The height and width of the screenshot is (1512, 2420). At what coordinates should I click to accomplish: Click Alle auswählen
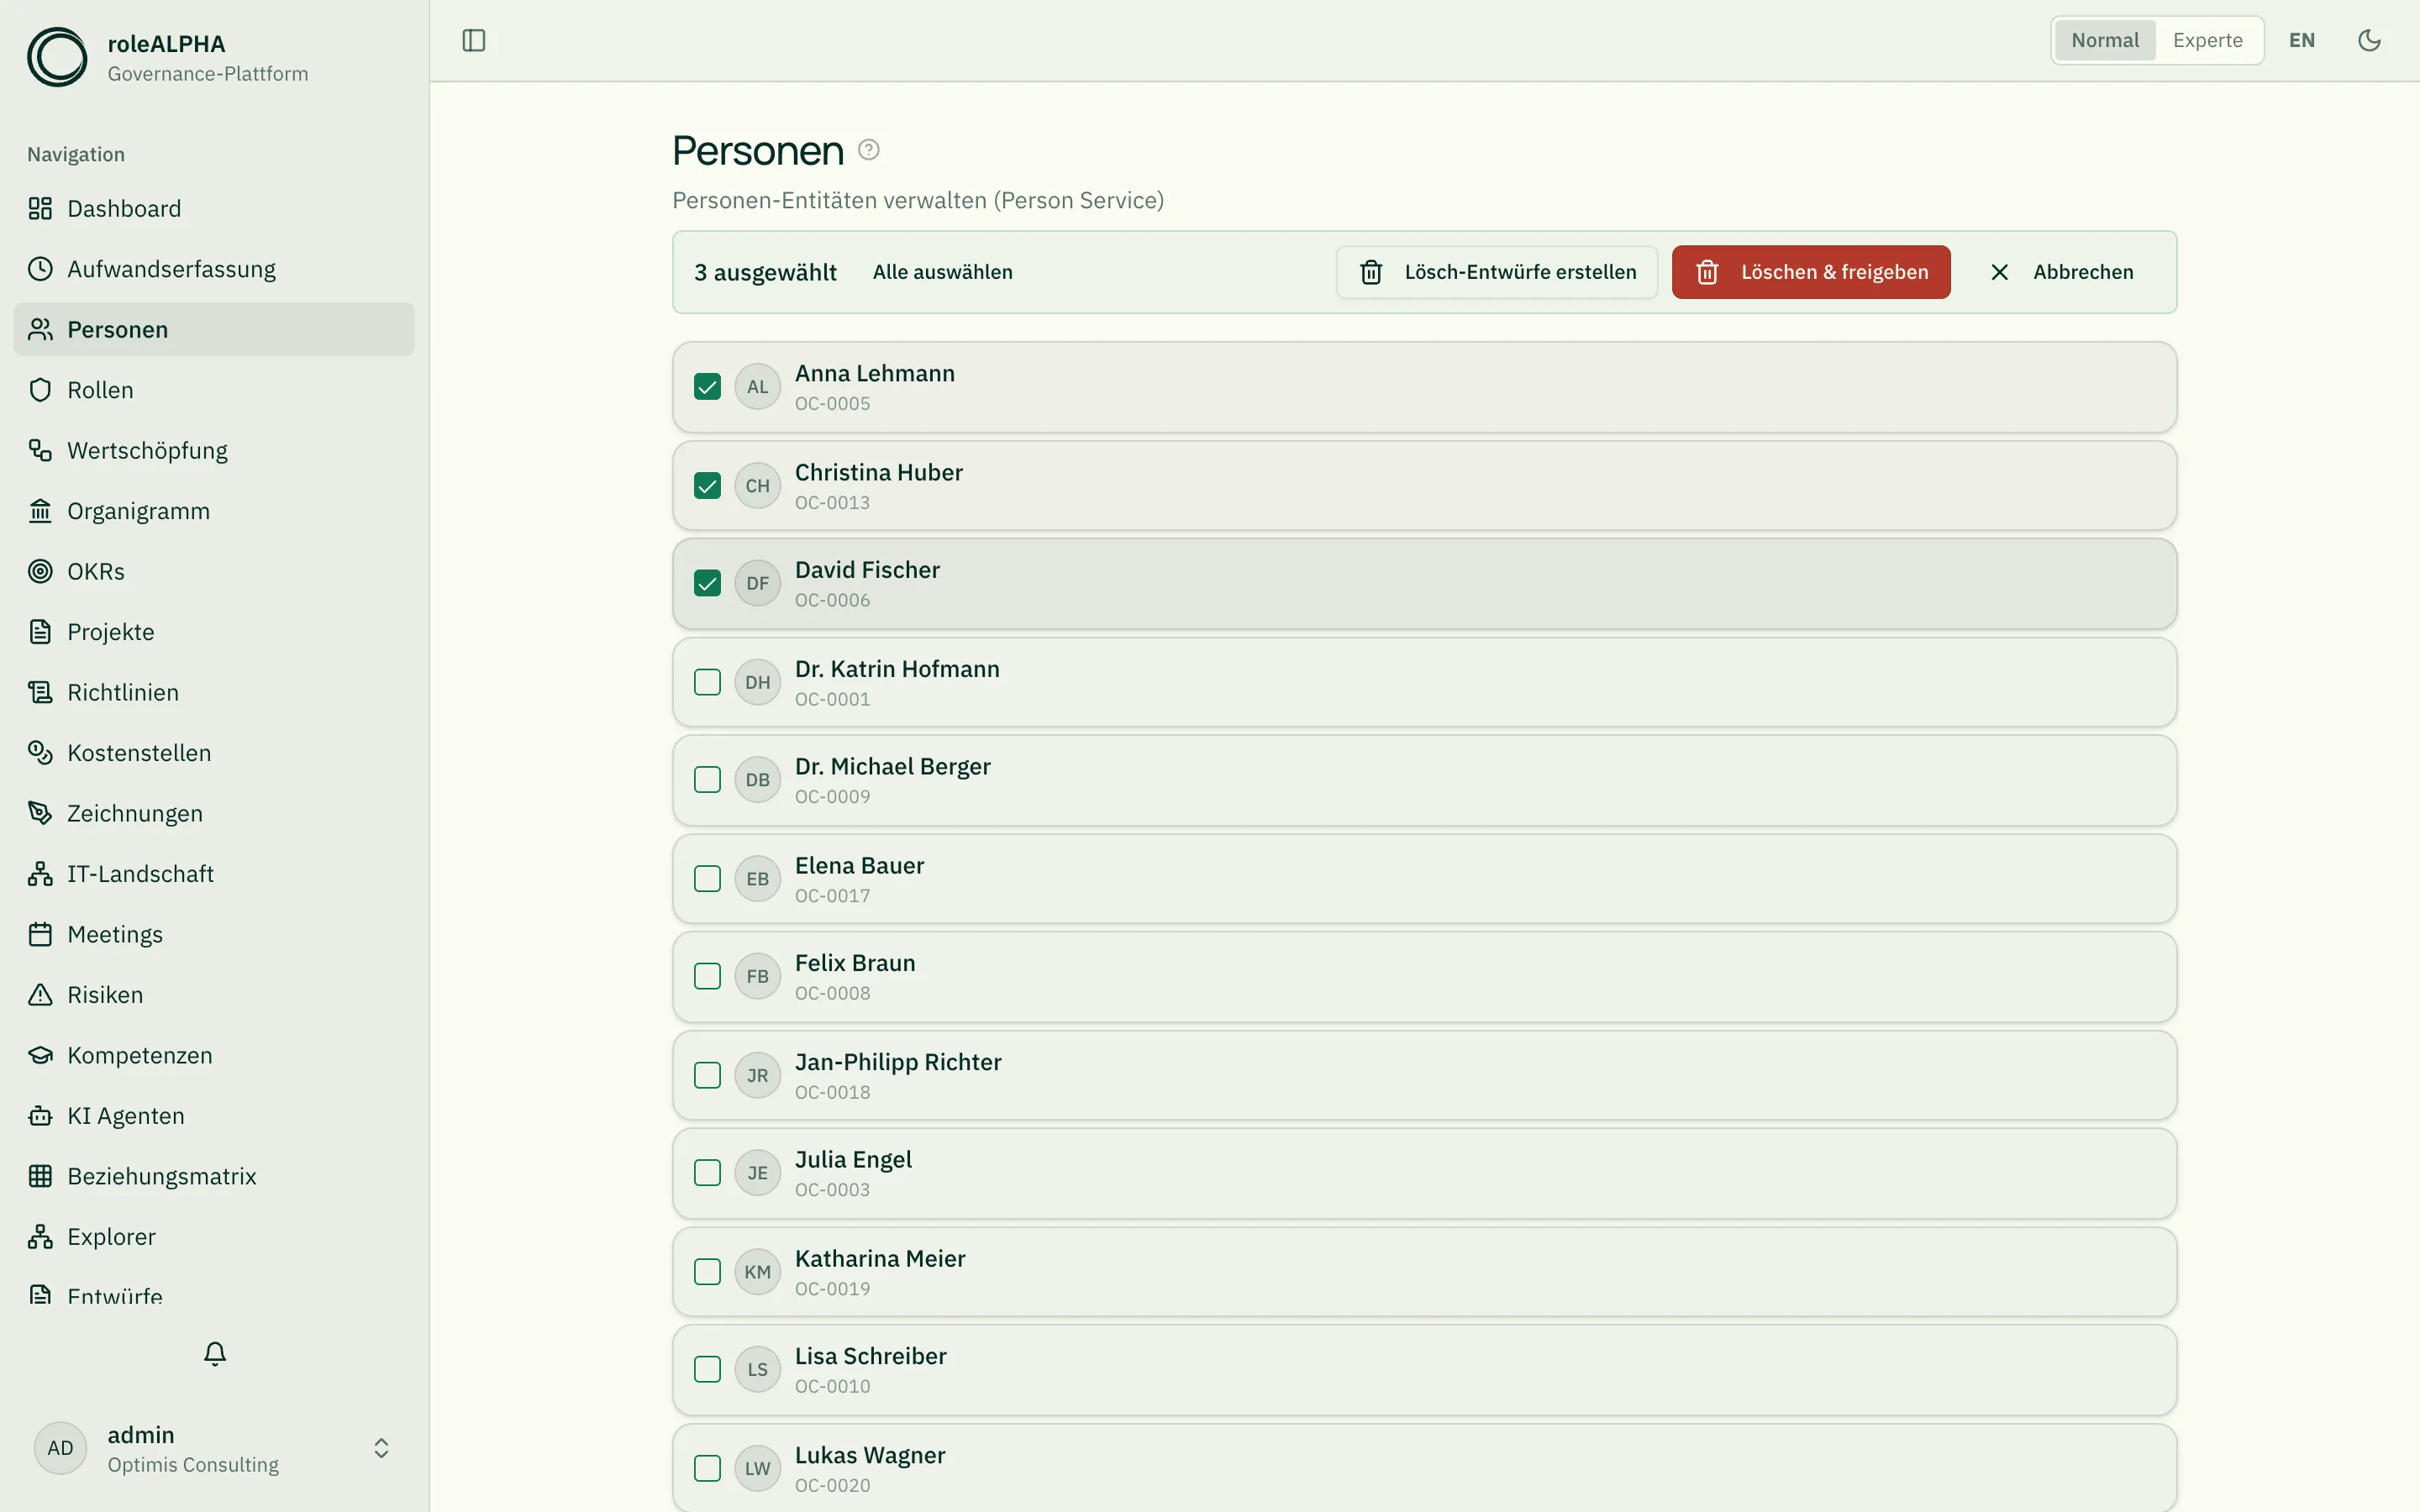point(942,272)
